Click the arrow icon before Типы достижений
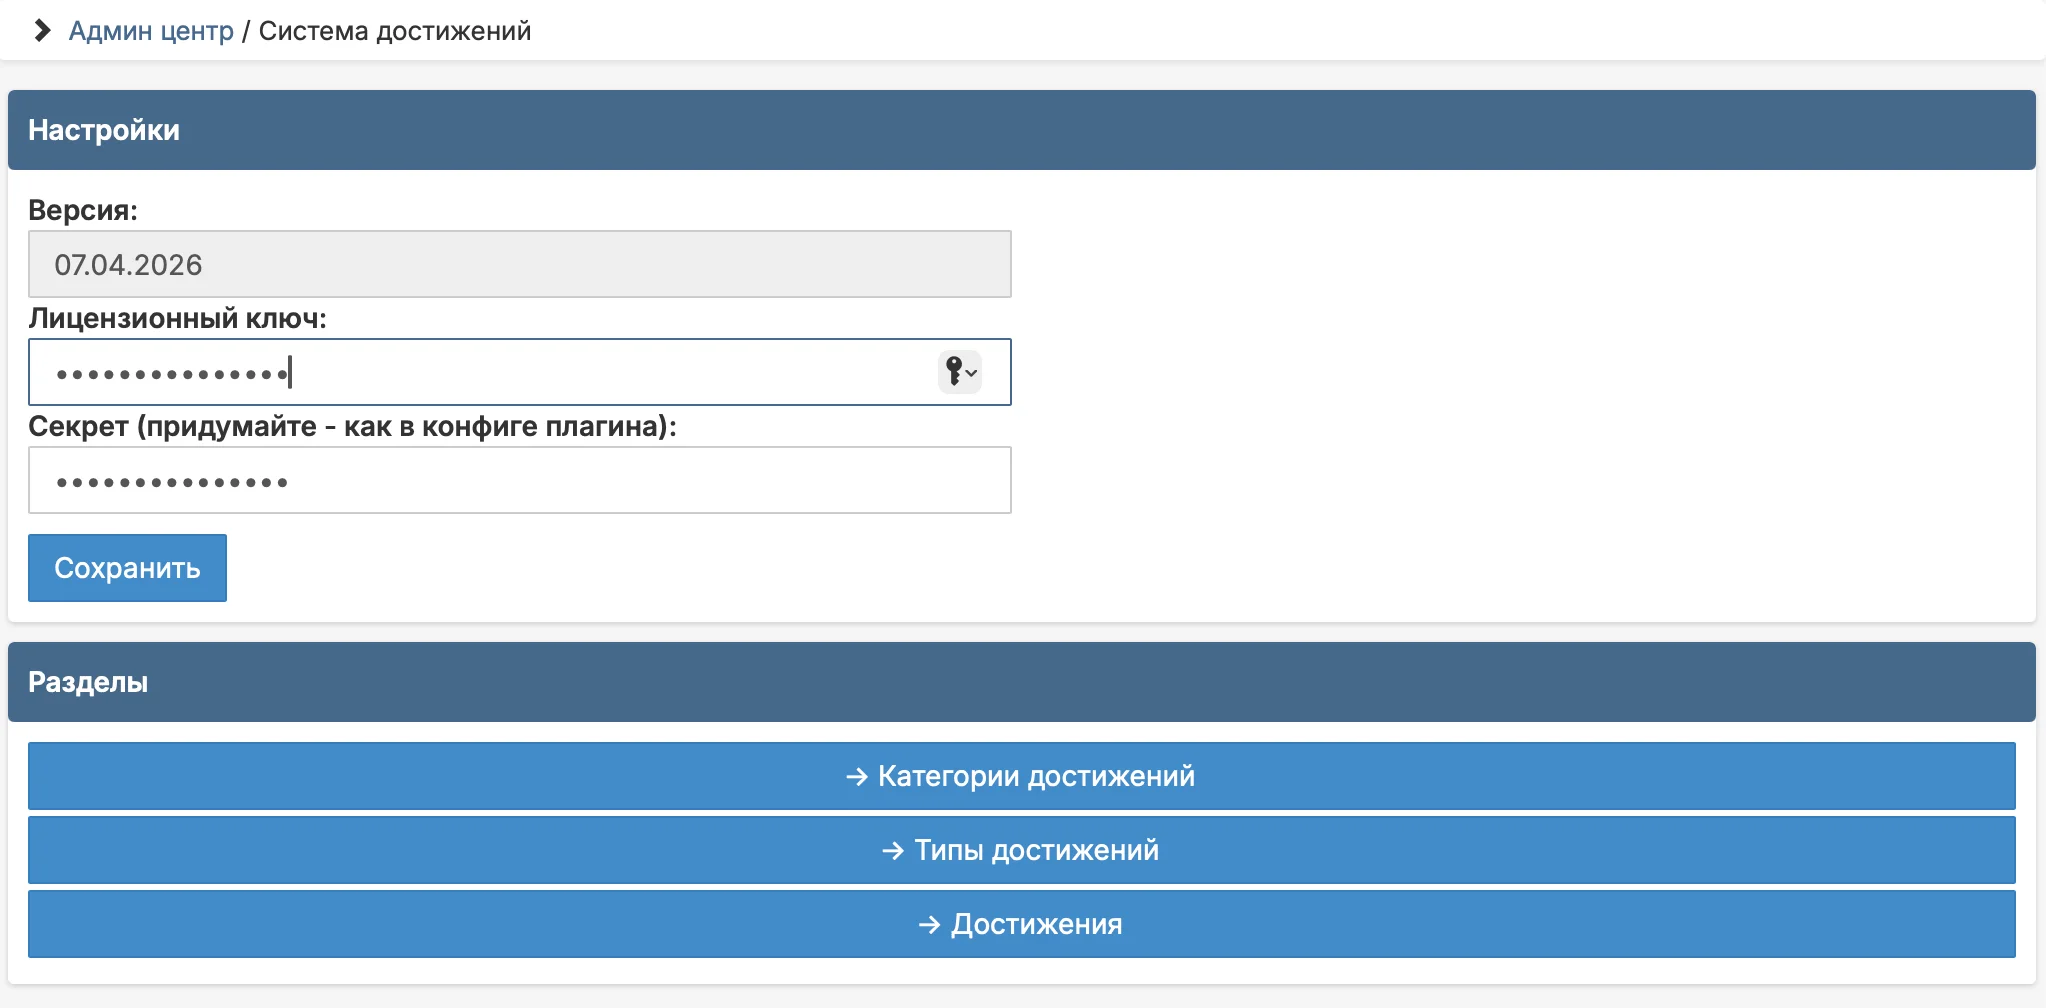The height and width of the screenshot is (1008, 2046). (893, 851)
